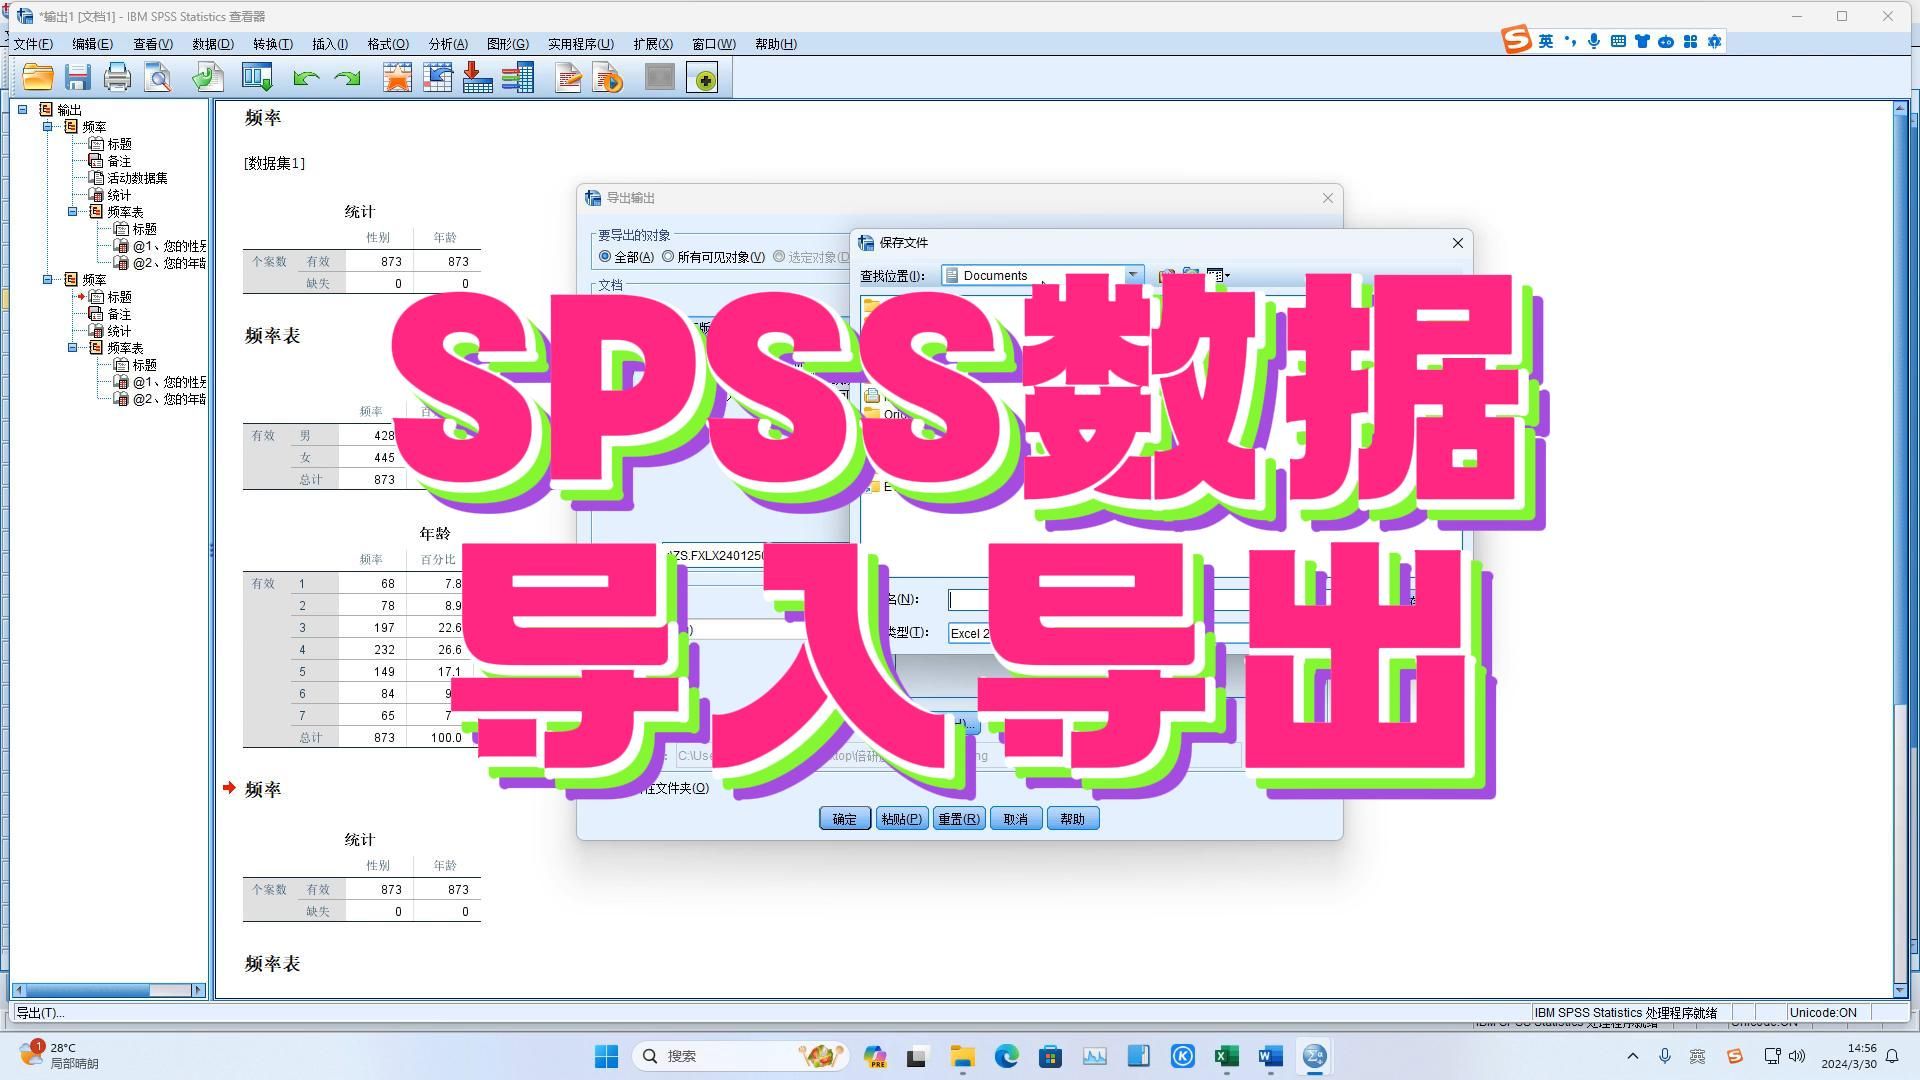Click the green Redo arrow
Screen dimensions: 1920x1080
(x=347, y=78)
